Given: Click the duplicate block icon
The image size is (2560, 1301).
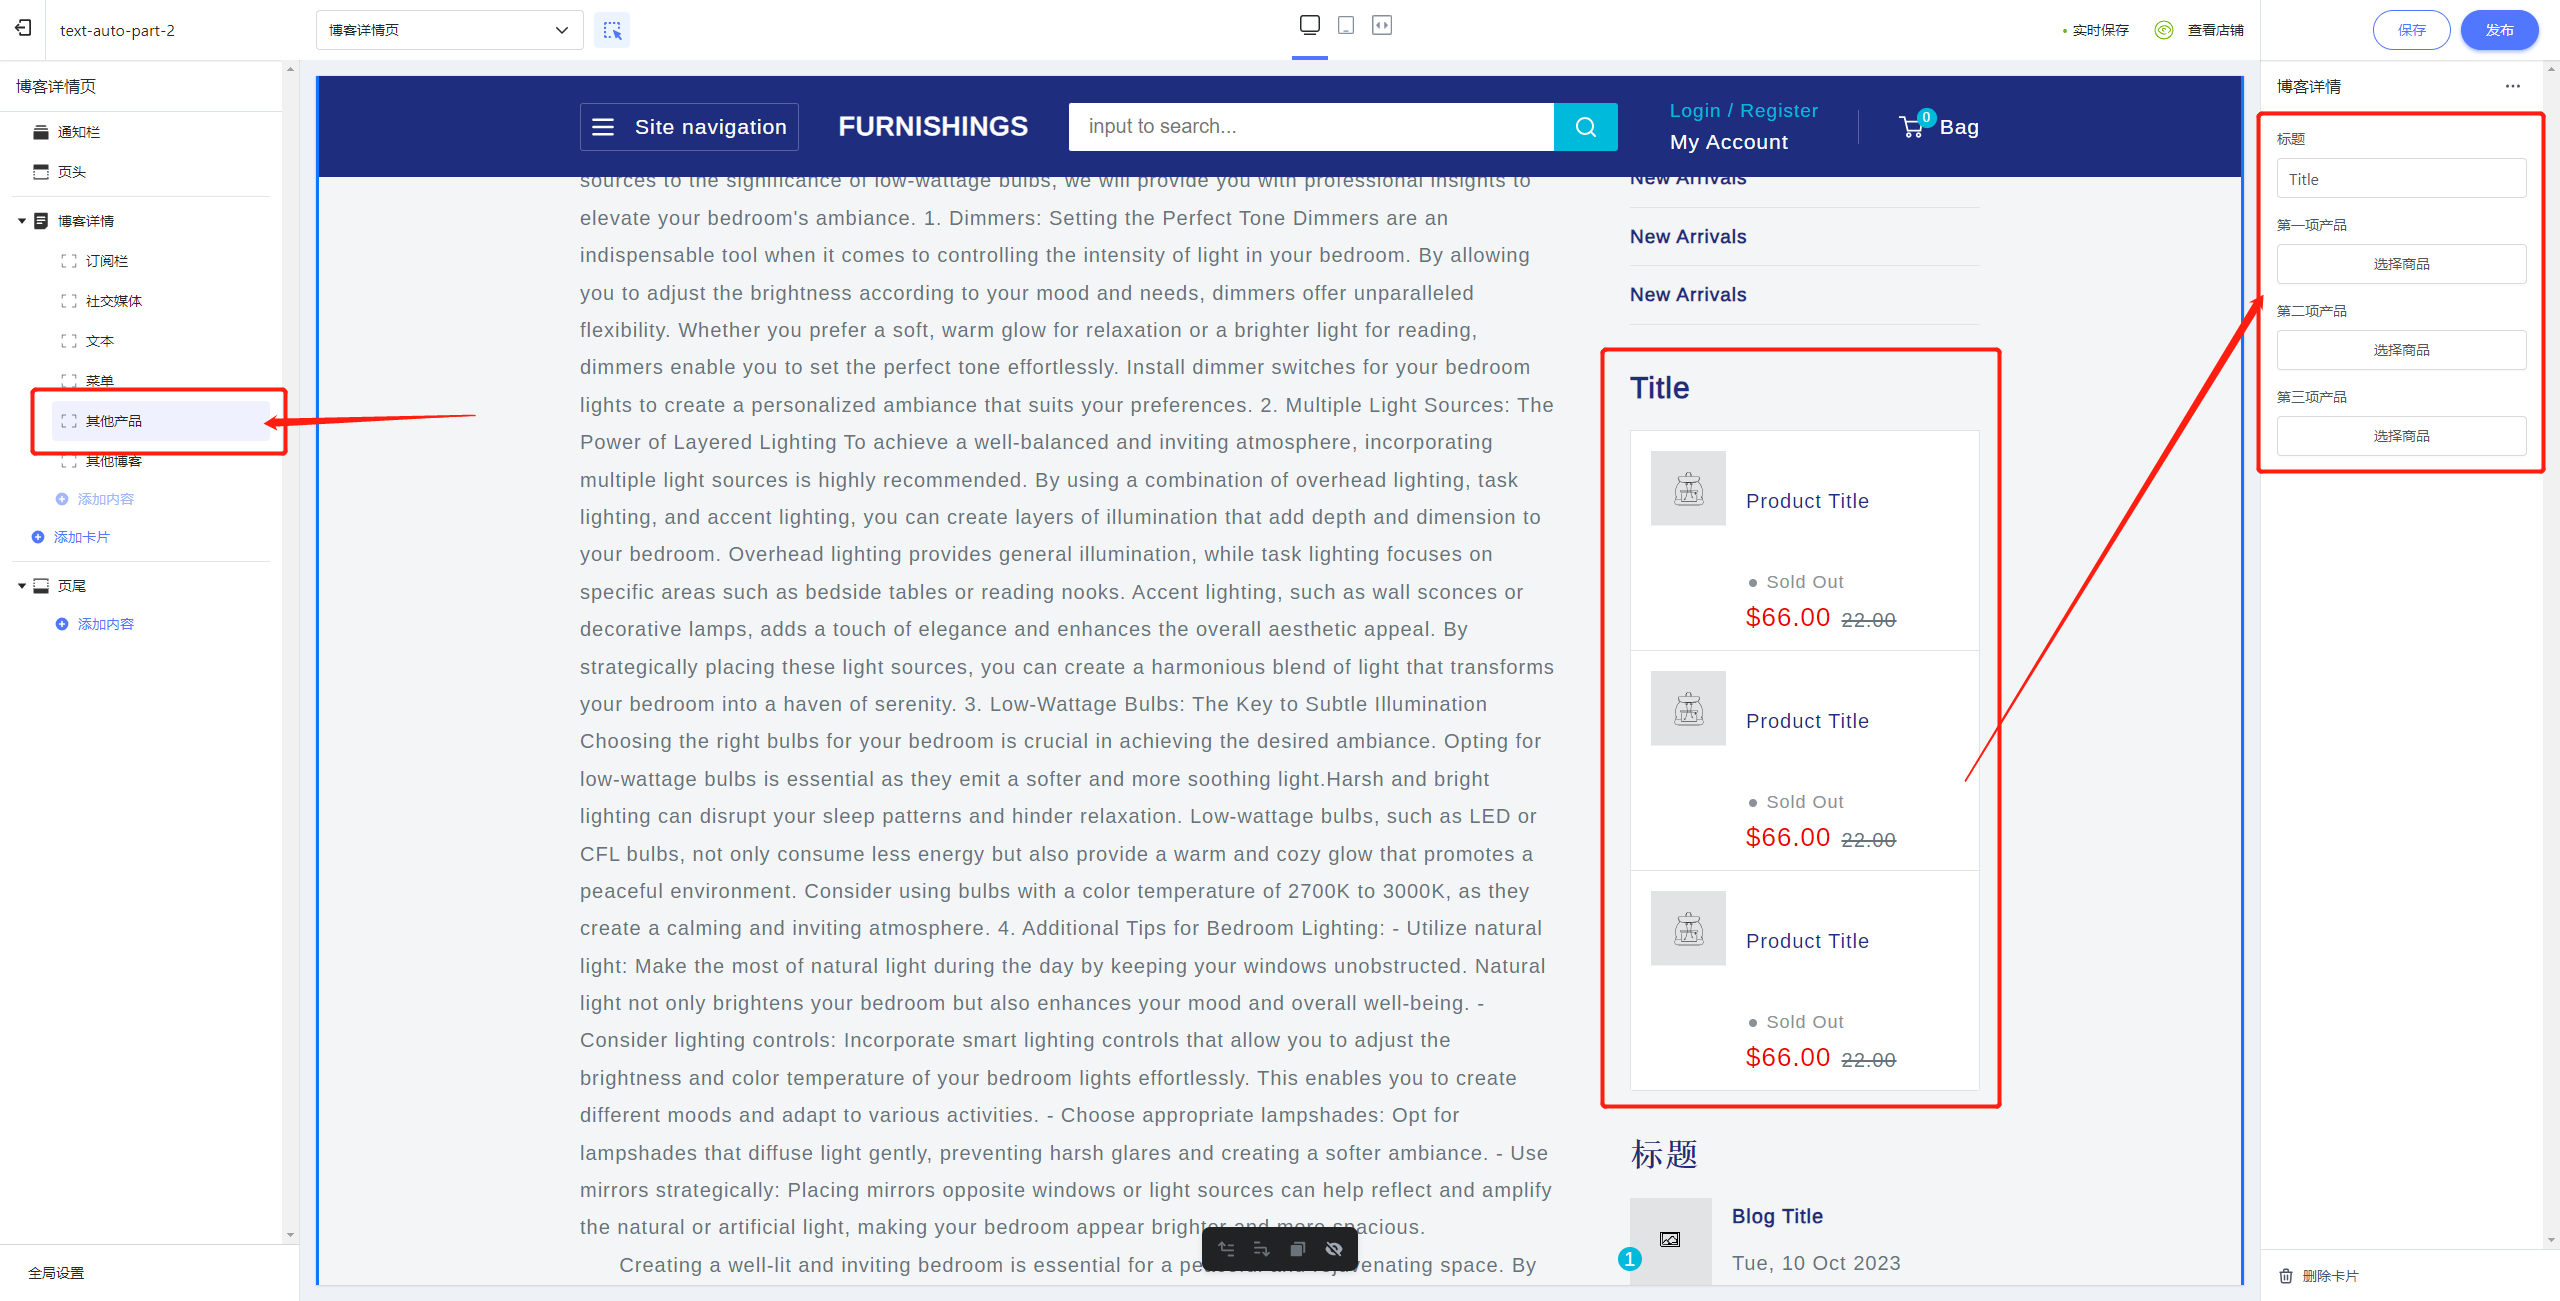Looking at the screenshot, I should tap(1297, 1249).
